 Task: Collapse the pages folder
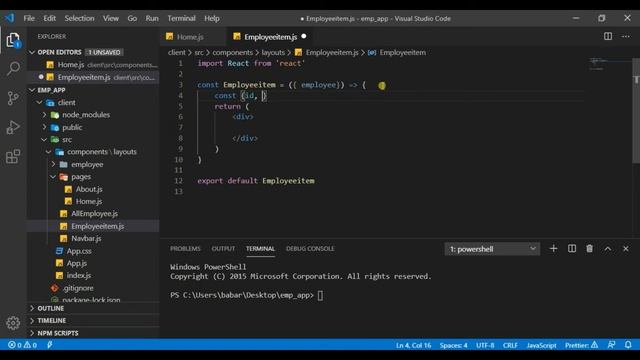point(53,177)
